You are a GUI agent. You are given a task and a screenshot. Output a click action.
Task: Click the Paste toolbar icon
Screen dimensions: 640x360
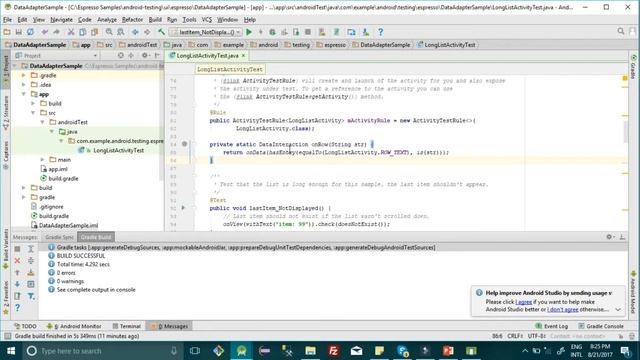94,32
